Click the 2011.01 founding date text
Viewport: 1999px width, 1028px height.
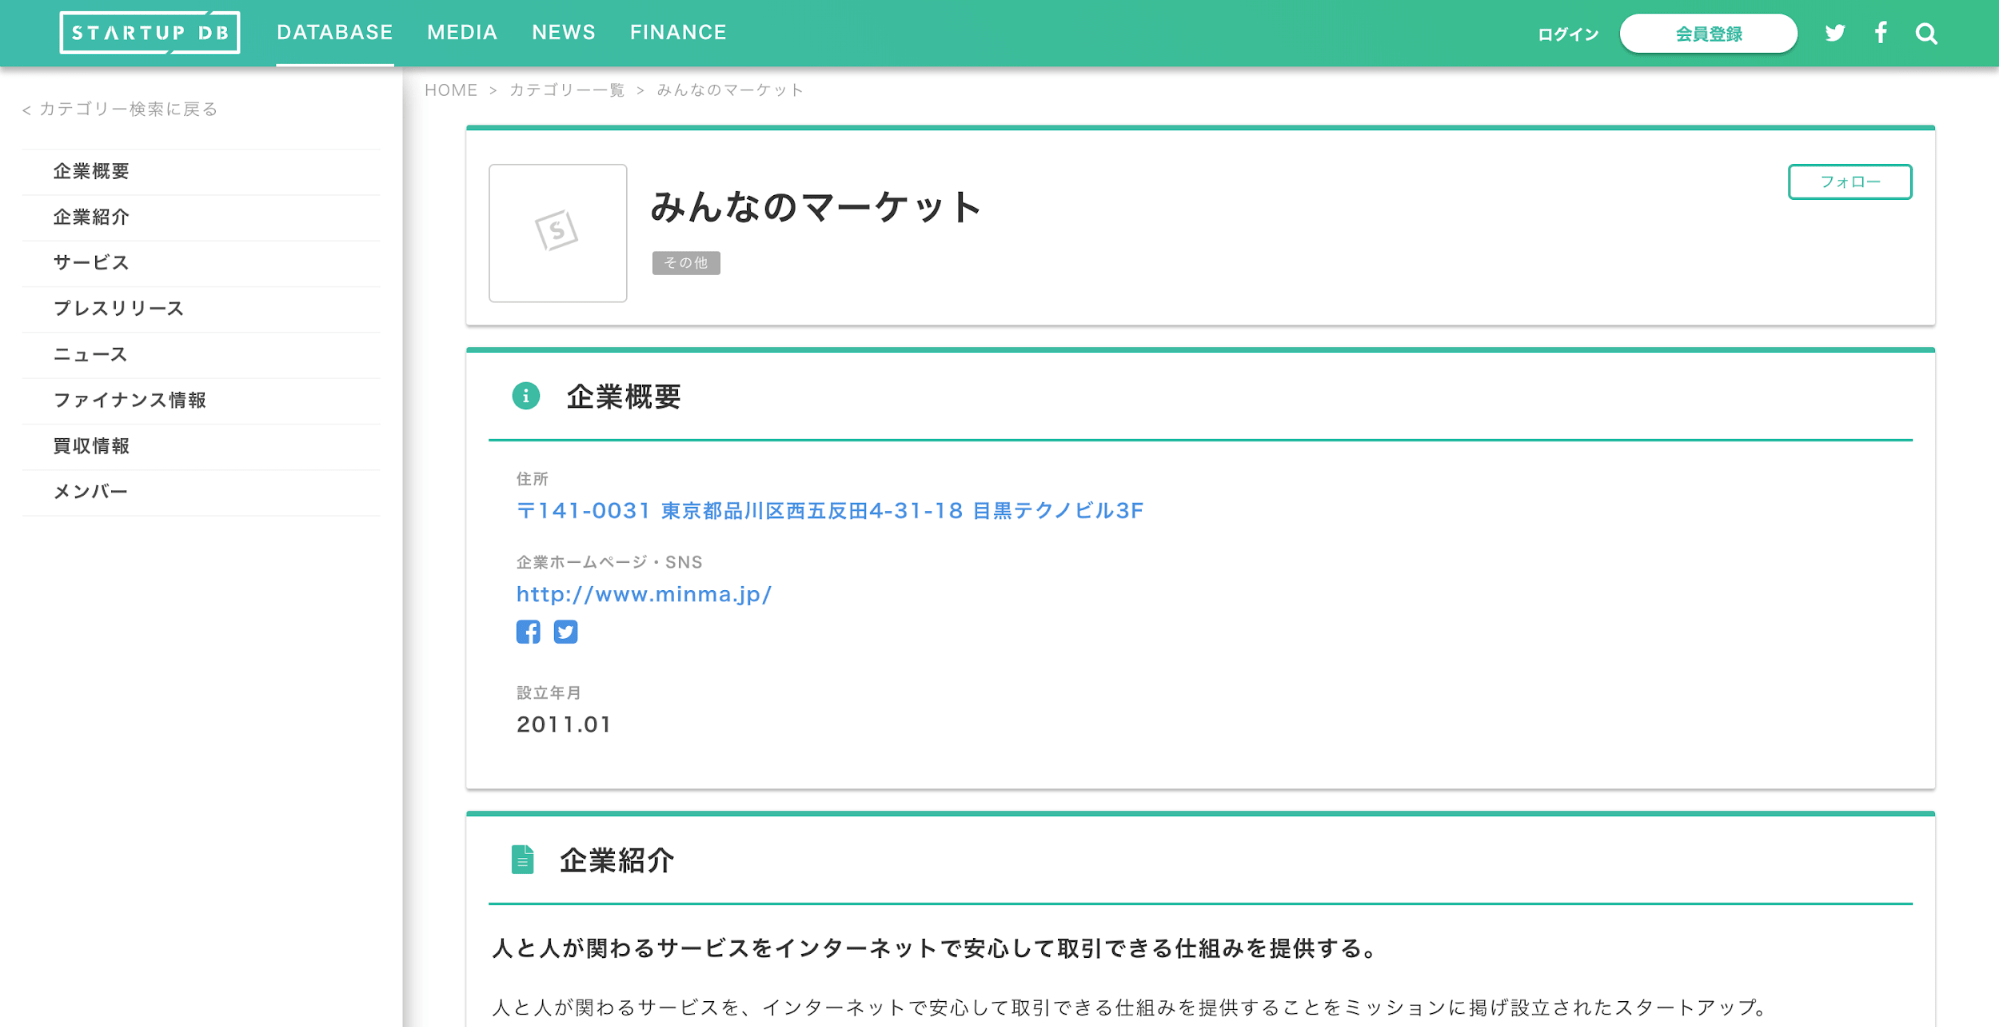point(564,724)
